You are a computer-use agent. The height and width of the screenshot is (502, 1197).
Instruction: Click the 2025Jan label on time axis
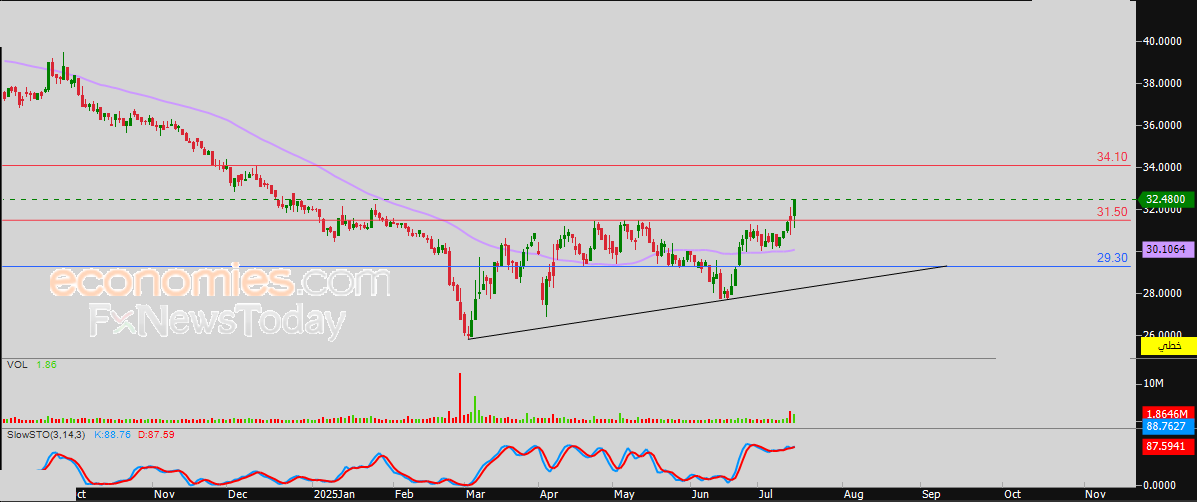click(335, 494)
